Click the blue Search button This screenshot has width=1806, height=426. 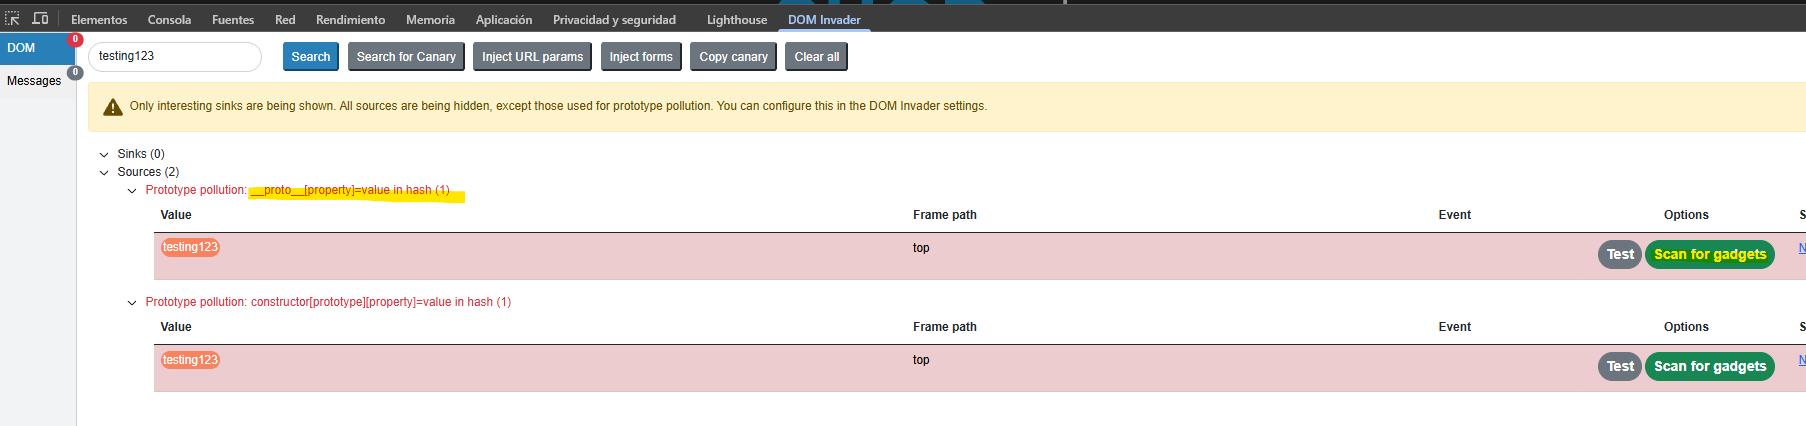tap(310, 57)
